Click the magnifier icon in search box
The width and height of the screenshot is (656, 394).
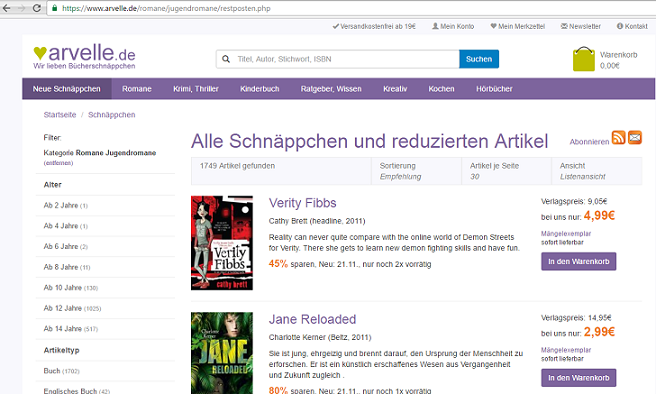click(226, 59)
